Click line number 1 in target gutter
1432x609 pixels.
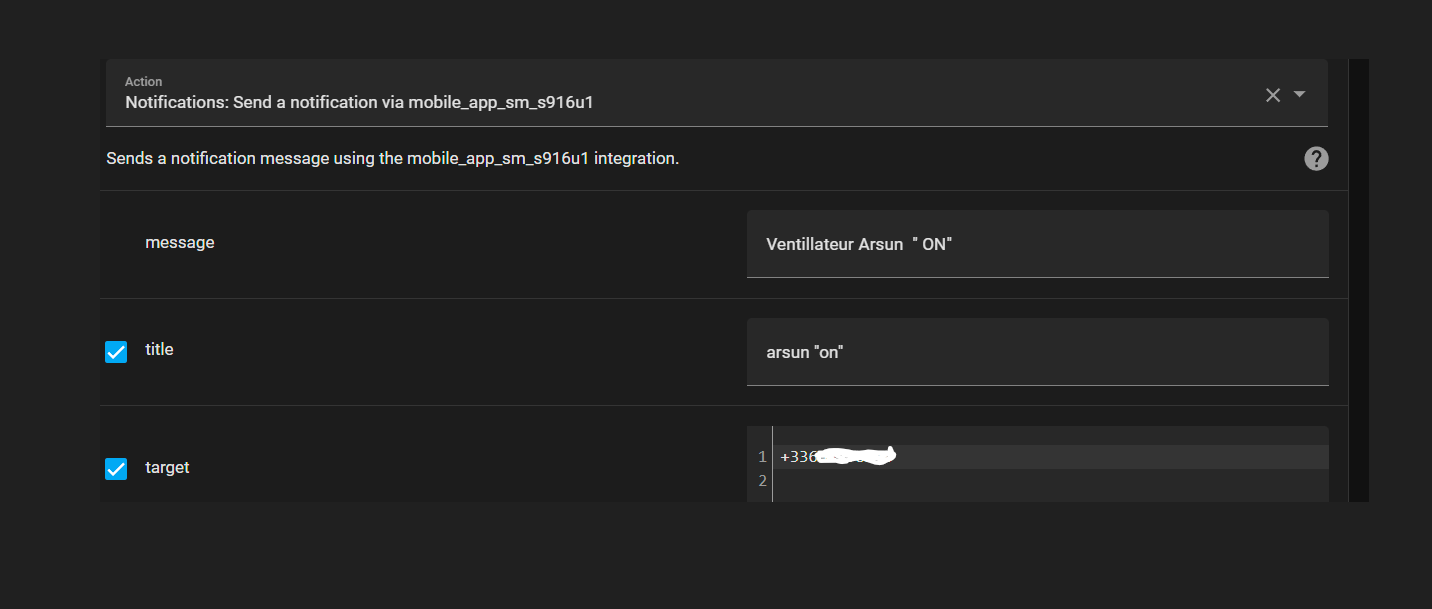762,457
